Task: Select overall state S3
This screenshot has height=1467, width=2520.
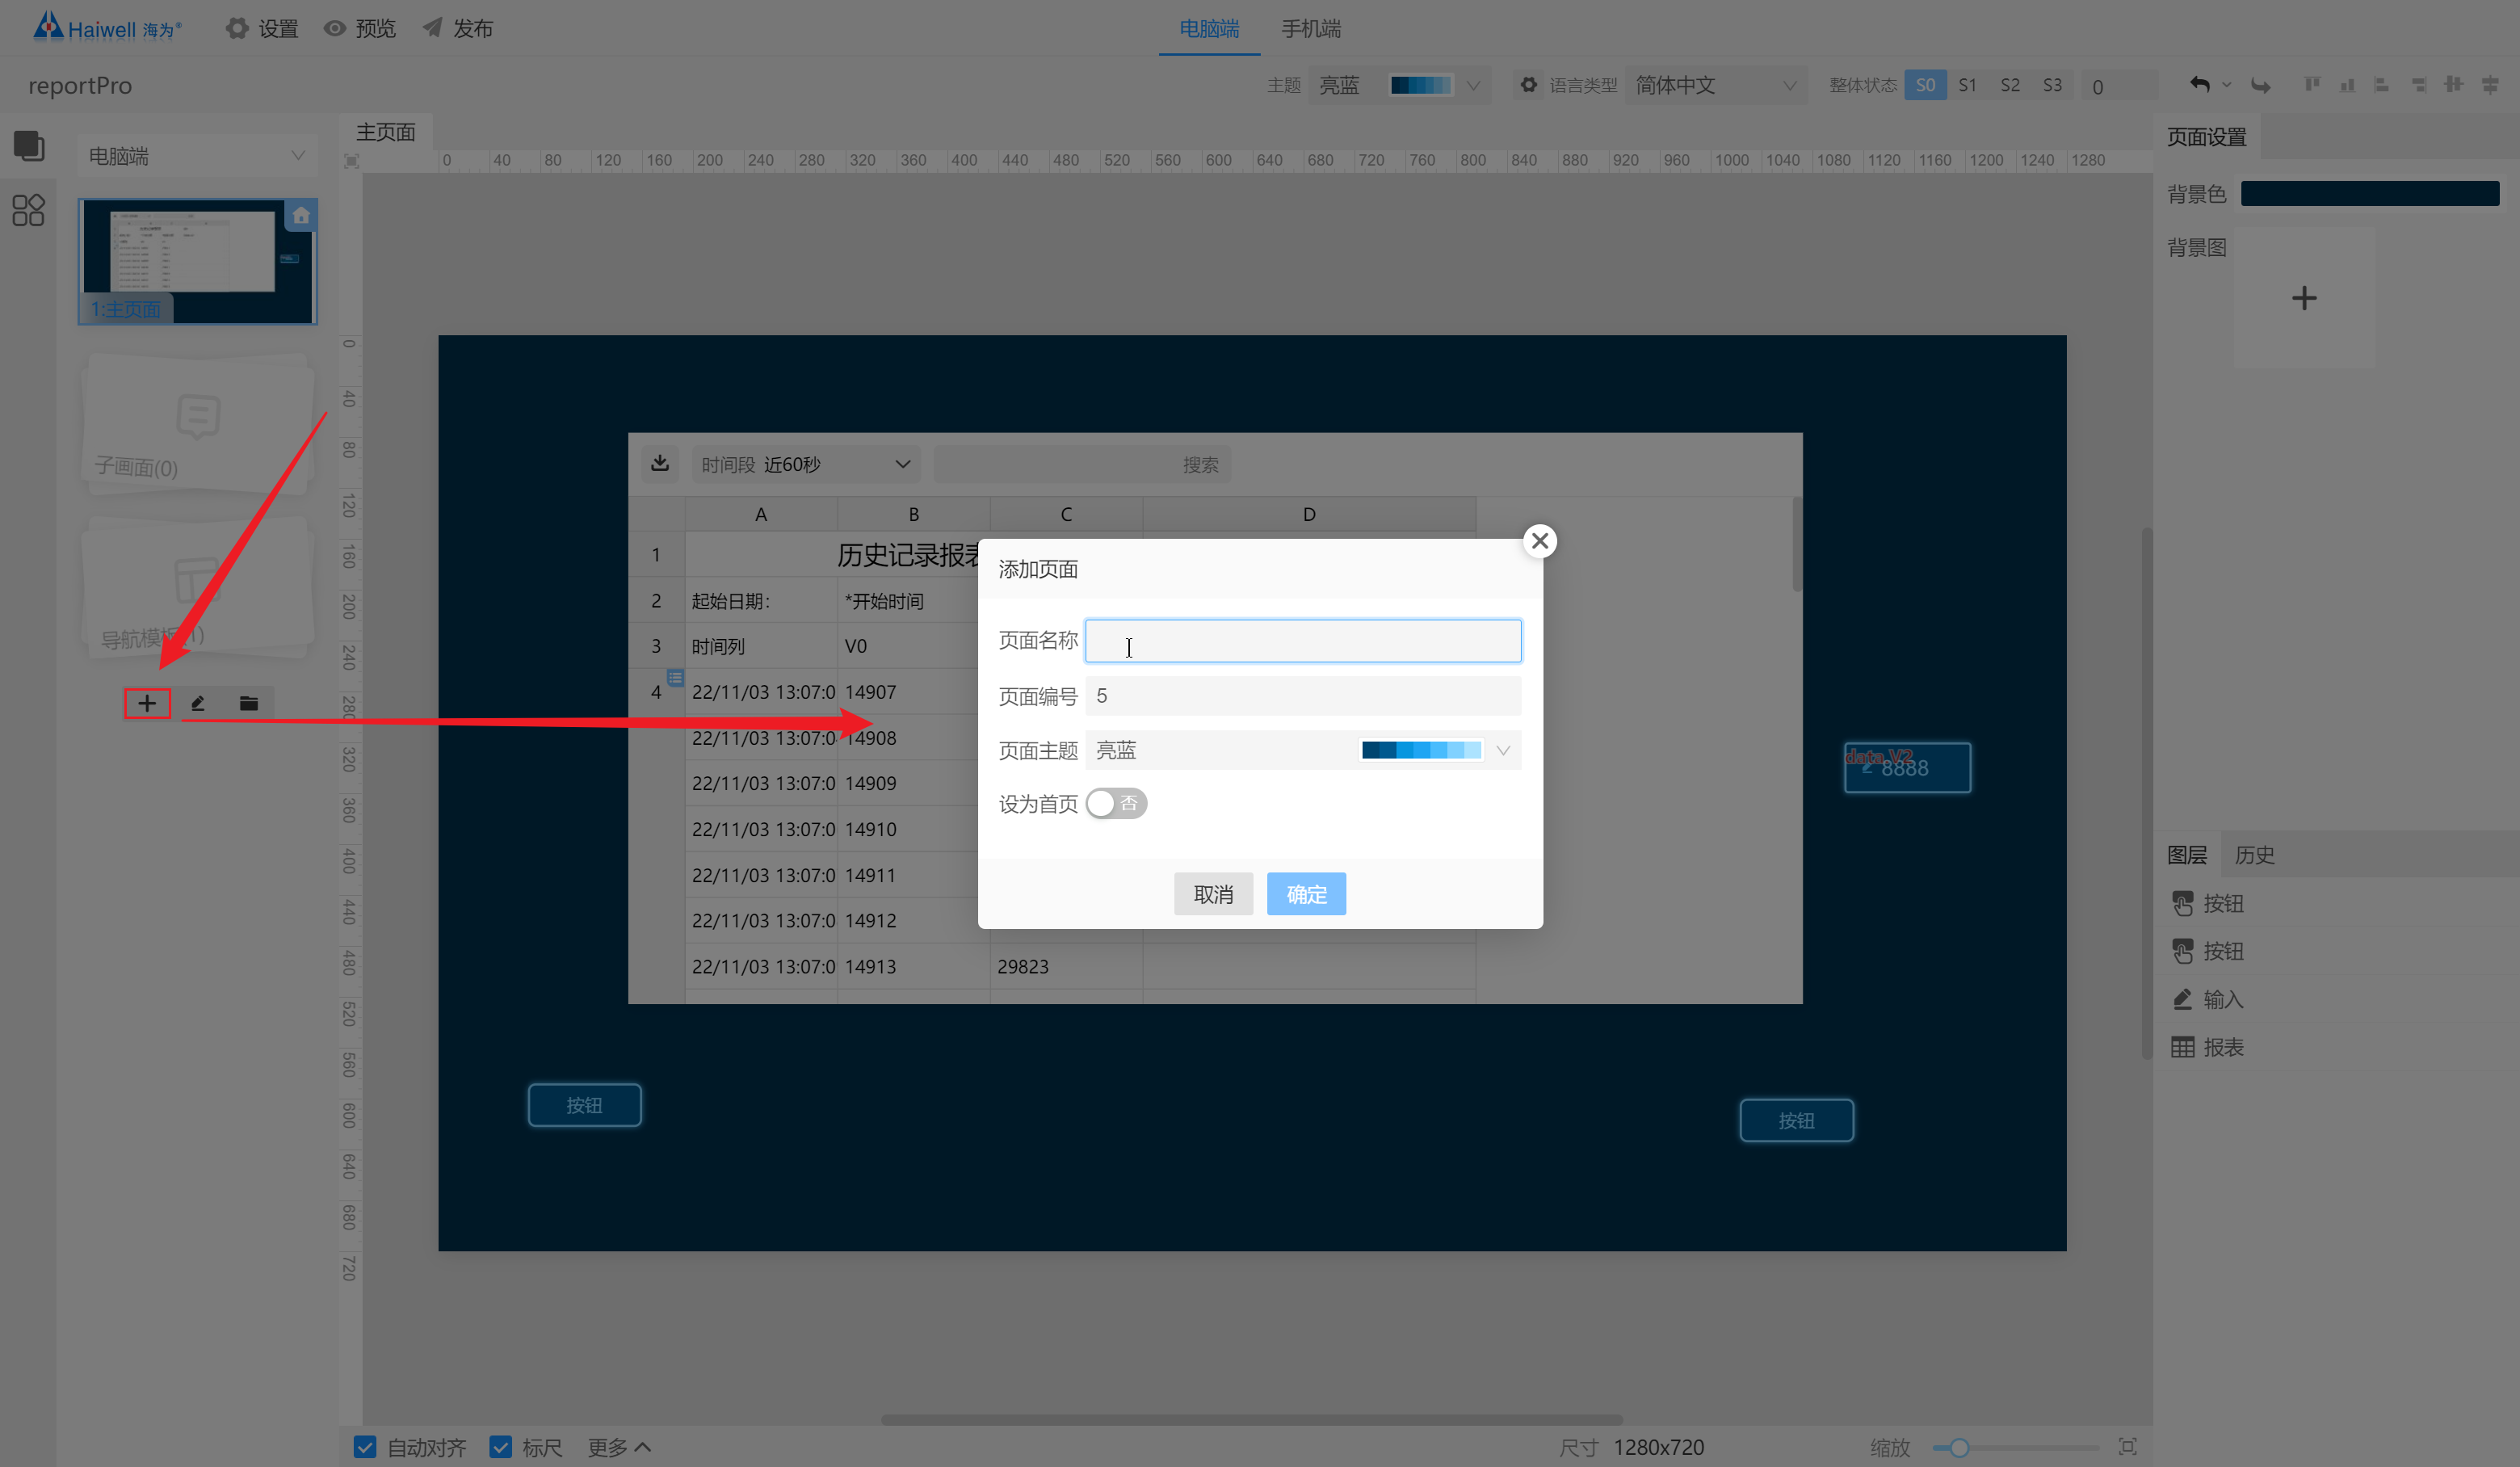Action: 2052,85
